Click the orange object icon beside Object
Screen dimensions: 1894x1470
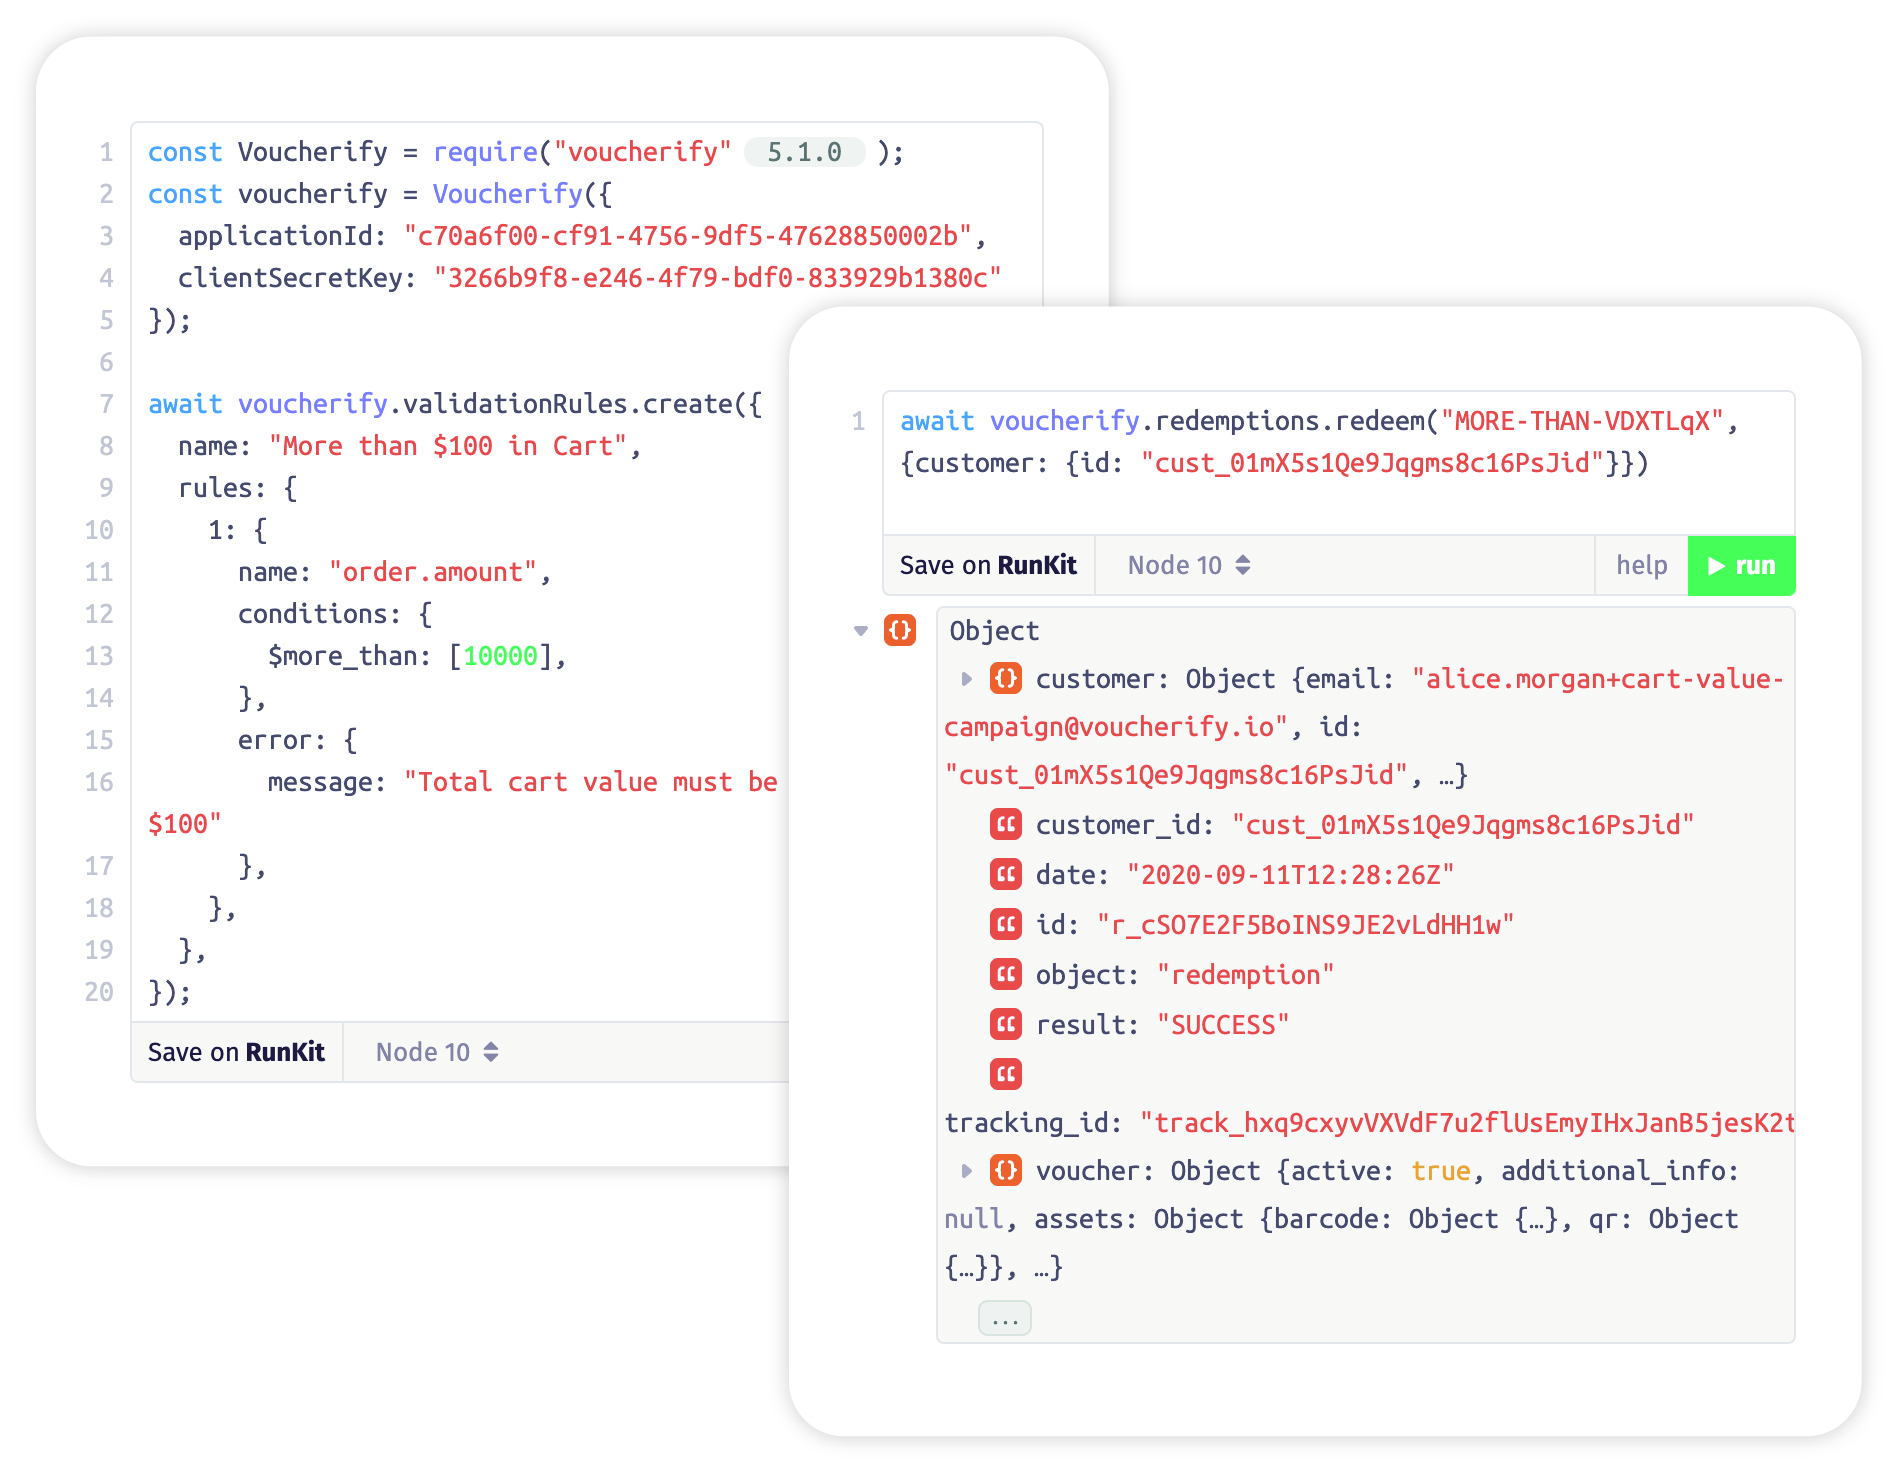(x=899, y=630)
